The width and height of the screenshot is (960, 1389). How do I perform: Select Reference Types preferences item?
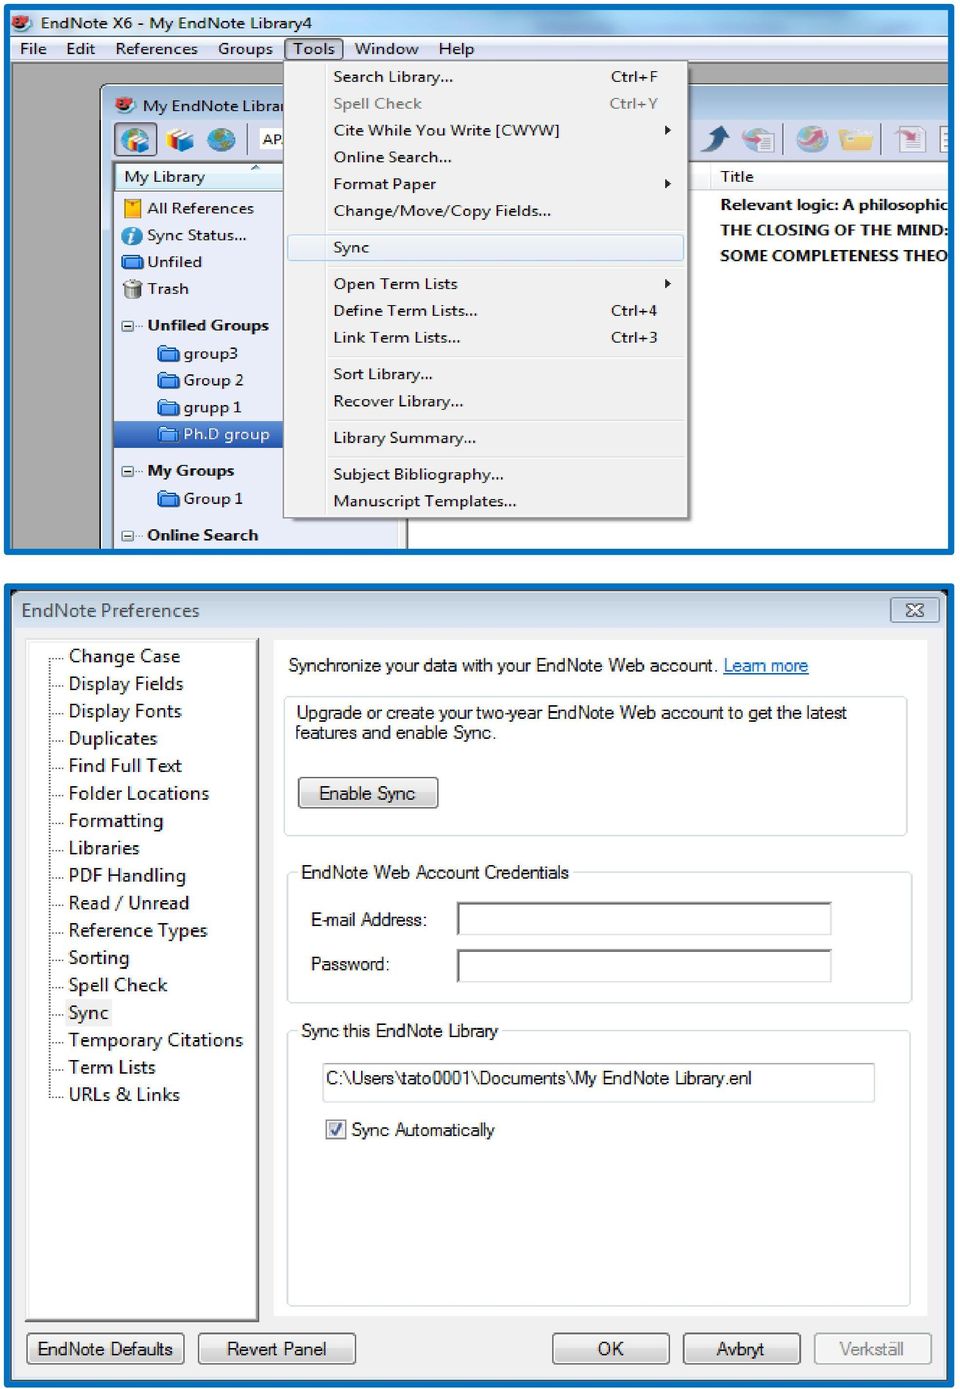tap(138, 931)
